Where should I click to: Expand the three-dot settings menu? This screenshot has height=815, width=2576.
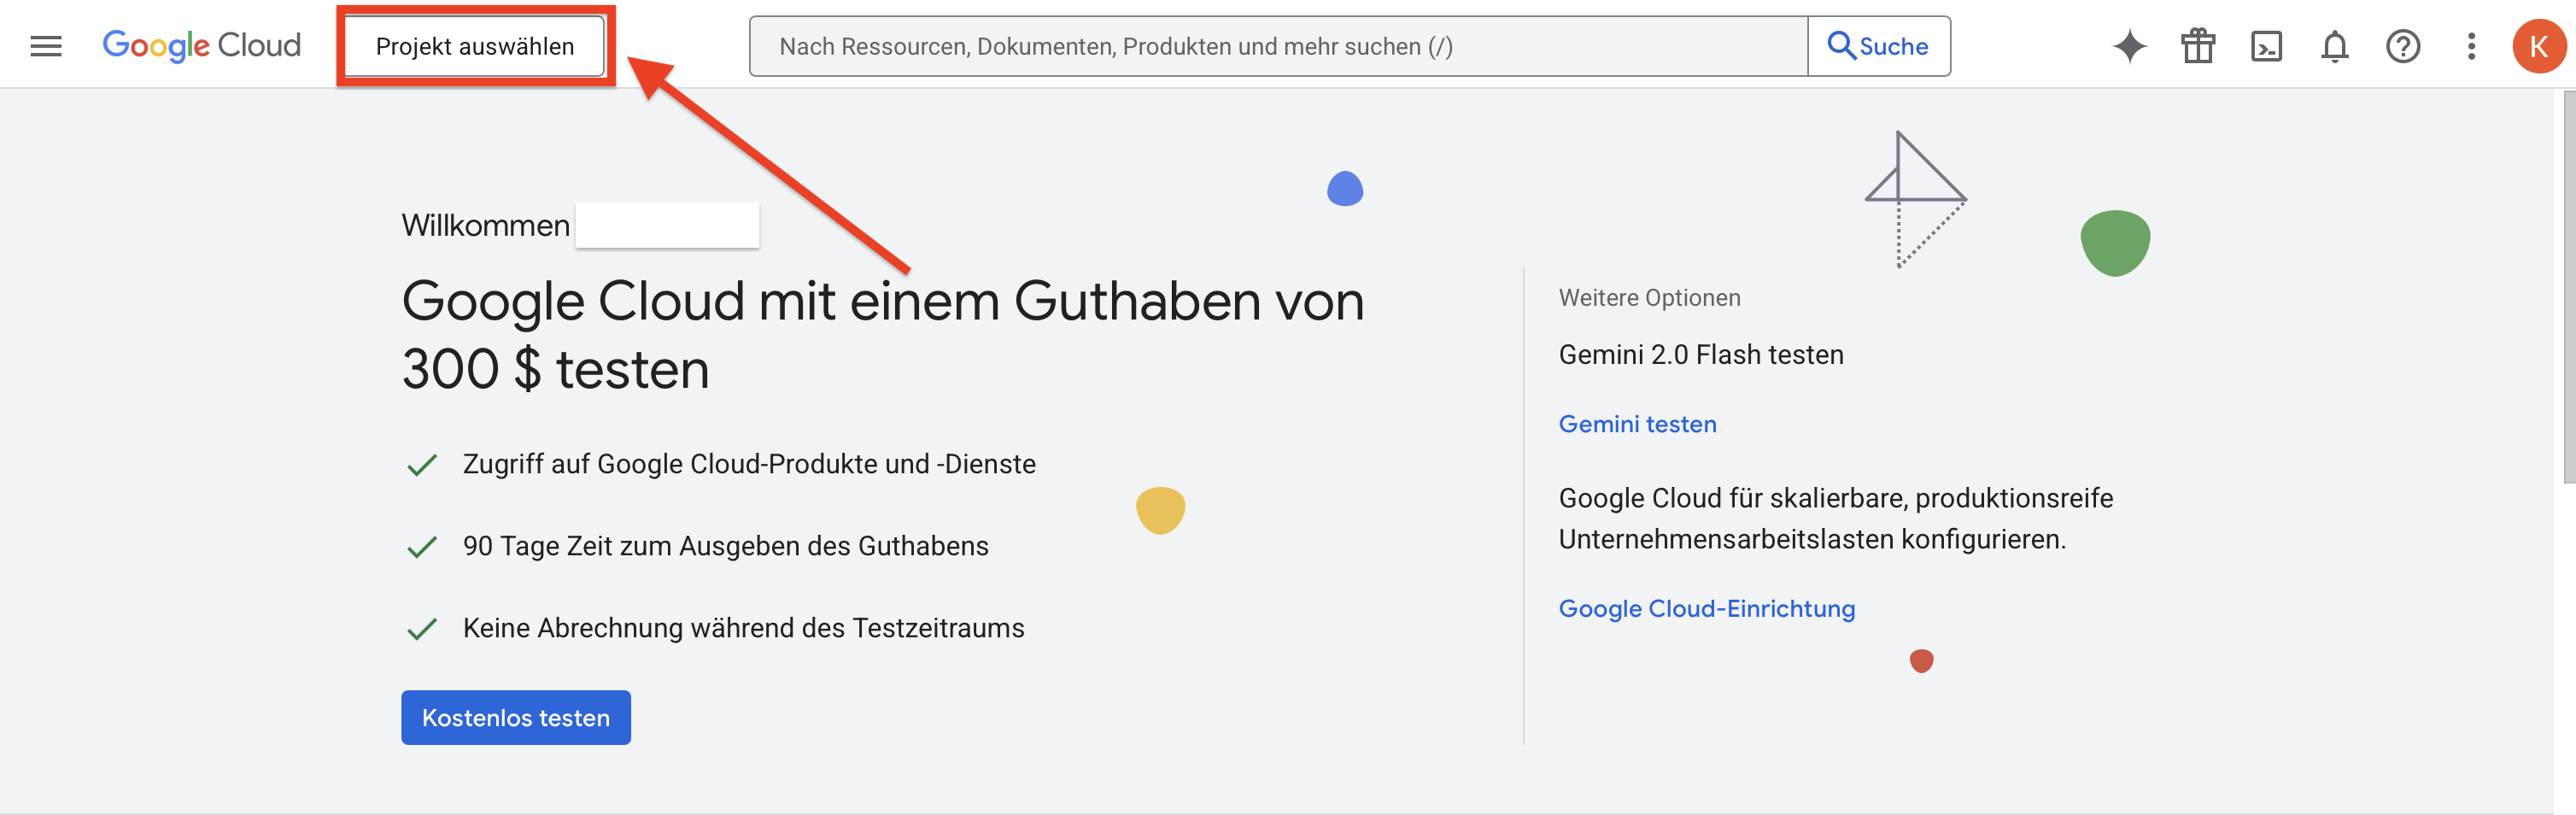[x=2470, y=46]
